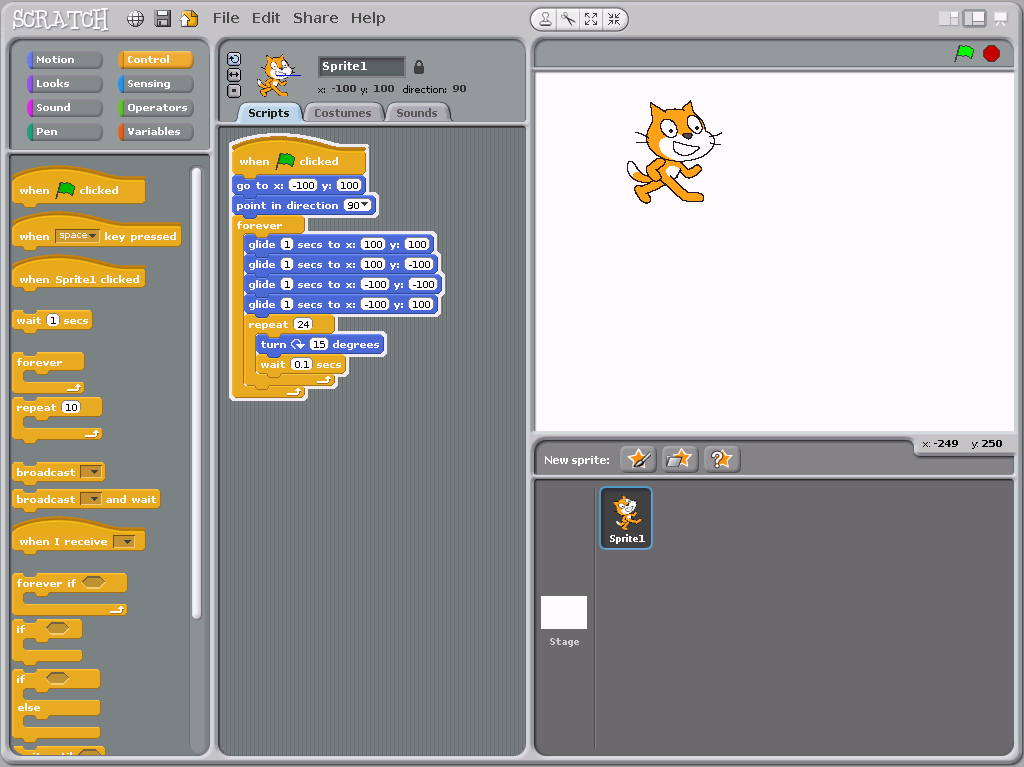Toggle the sprite drag lock
Image resolution: width=1024 pixels, height=767 pixels.
click(419, 67)
